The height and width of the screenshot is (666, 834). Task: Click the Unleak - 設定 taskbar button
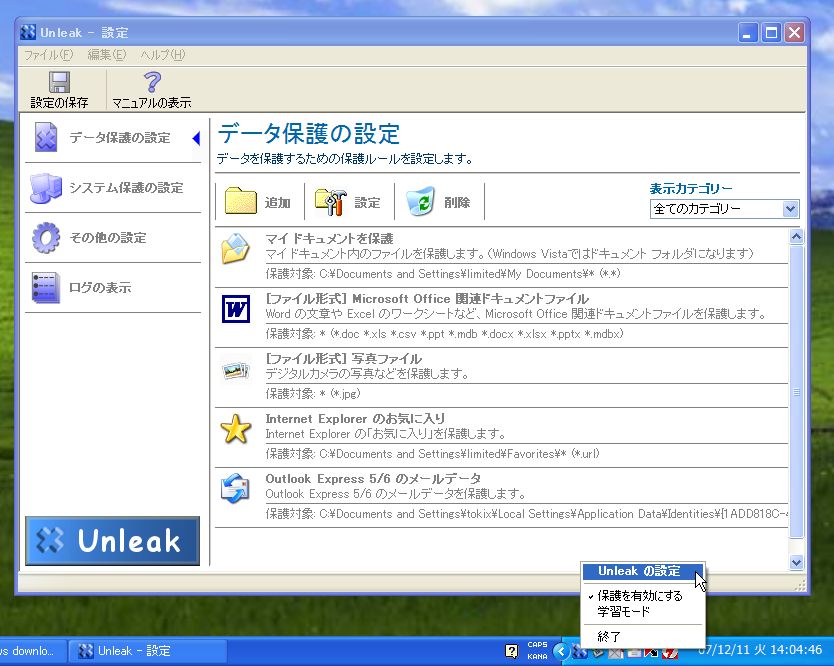coord(148,651)
